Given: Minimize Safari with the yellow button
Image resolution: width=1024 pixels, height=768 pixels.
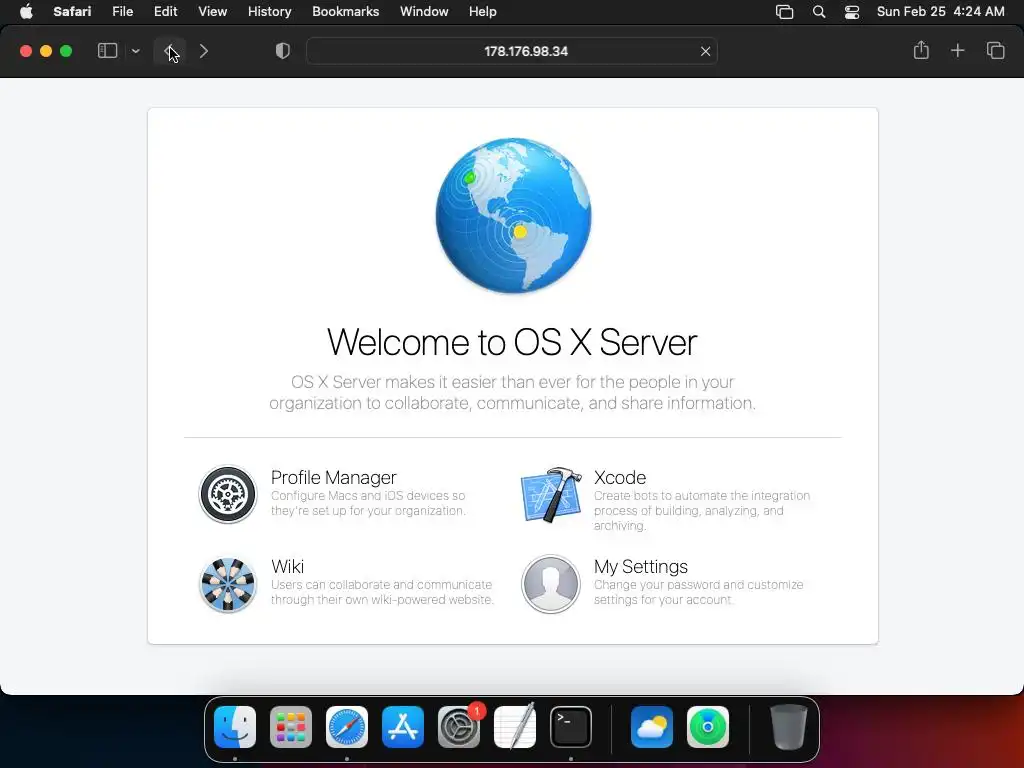Looking at the screenshot, I should point(46,51).
